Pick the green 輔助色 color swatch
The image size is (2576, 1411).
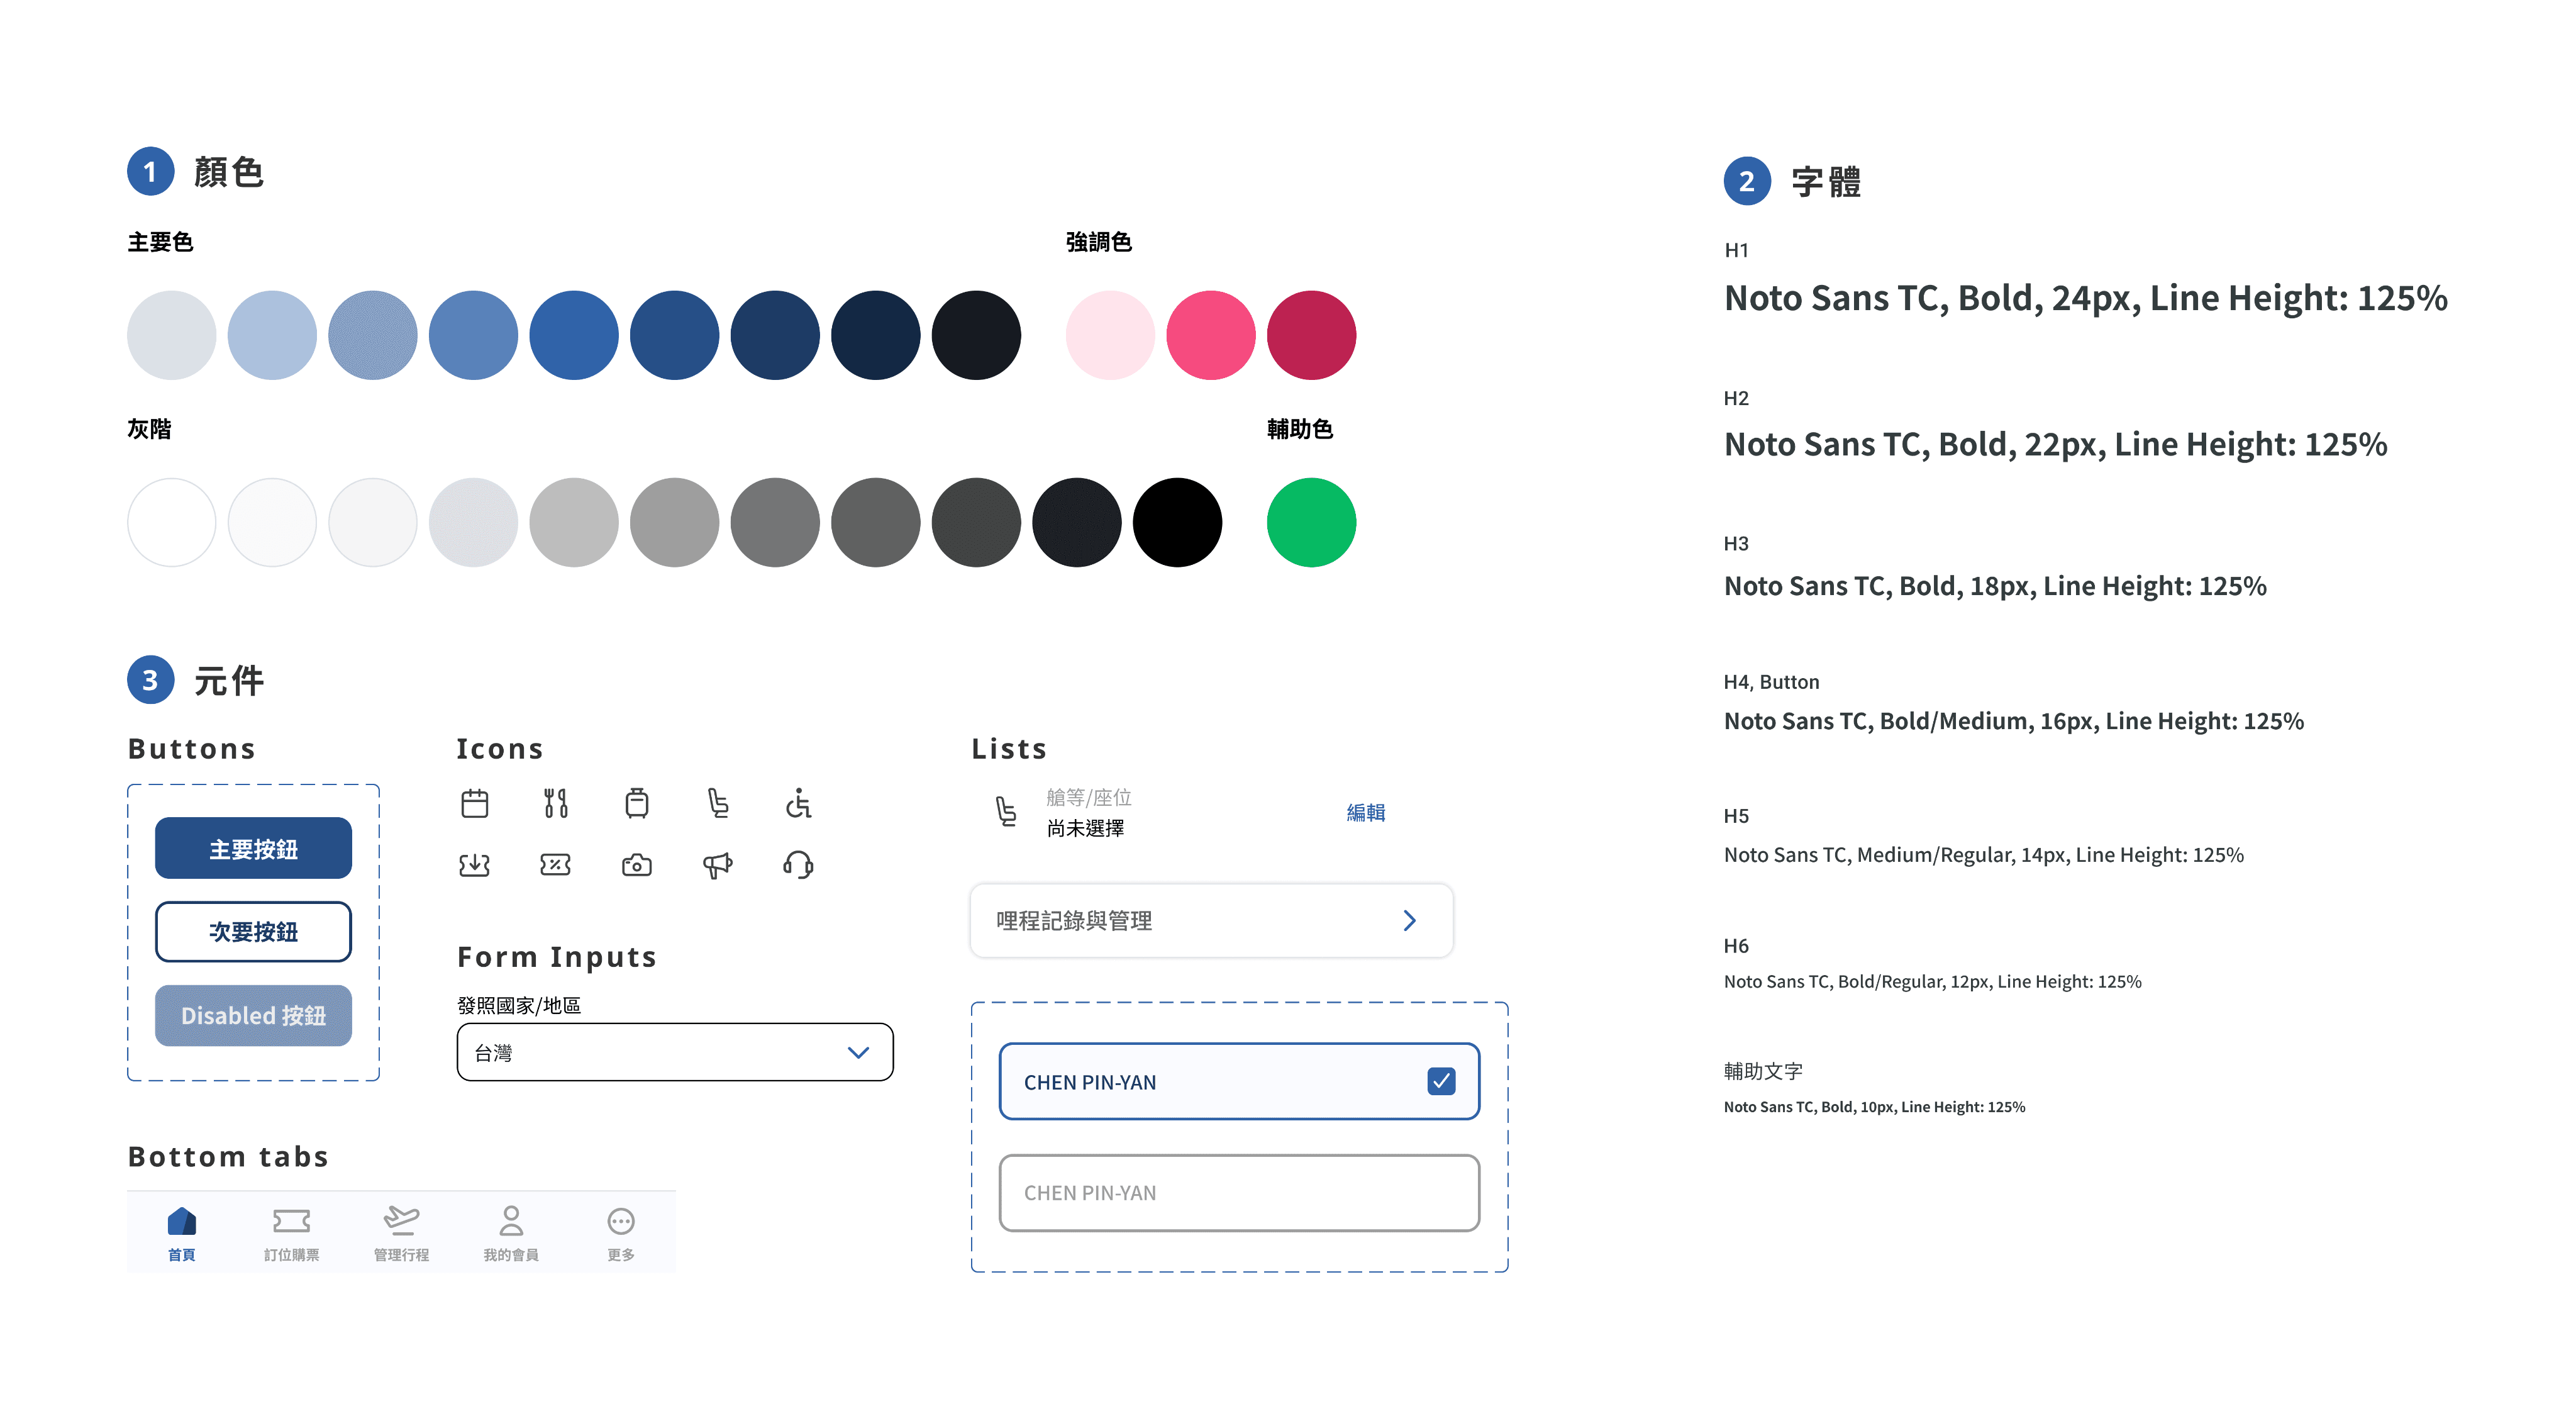[1311, 522]
